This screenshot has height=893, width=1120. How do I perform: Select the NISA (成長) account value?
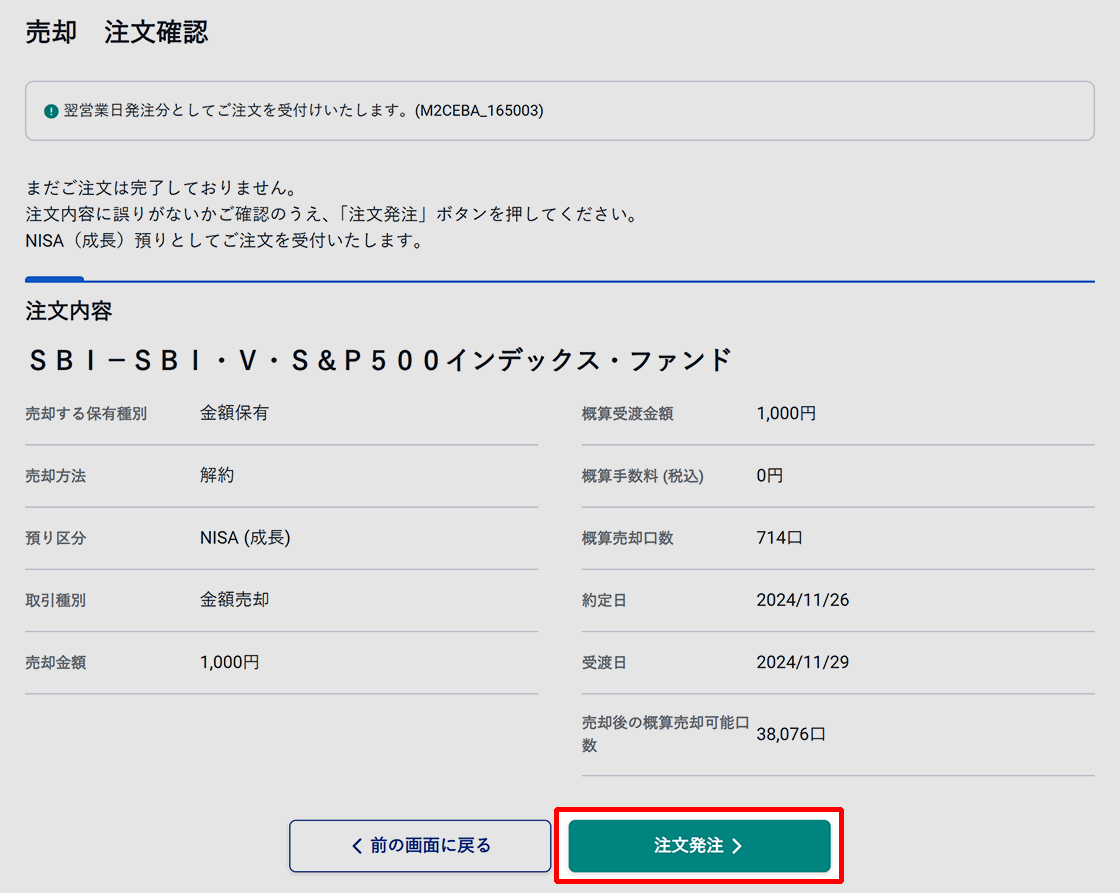click(x=245, y=537)
